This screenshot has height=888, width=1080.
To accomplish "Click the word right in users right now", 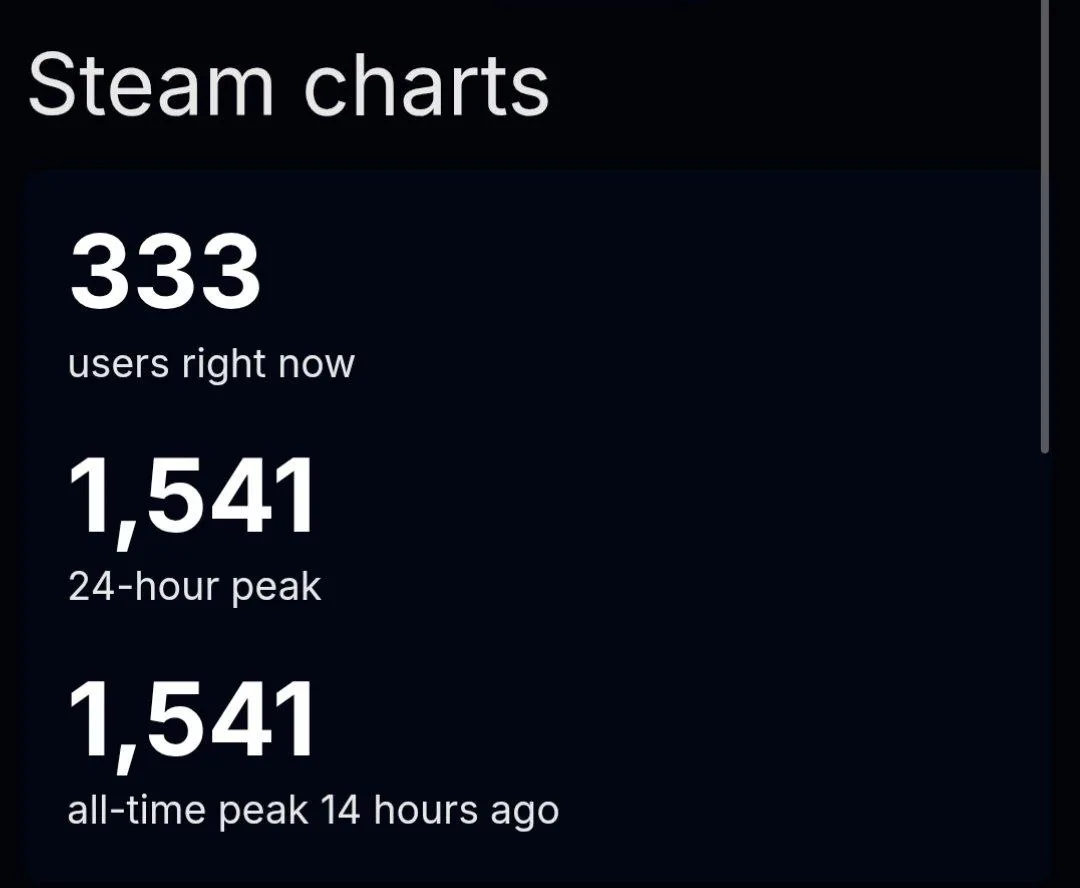I will [x=223, y=365].
